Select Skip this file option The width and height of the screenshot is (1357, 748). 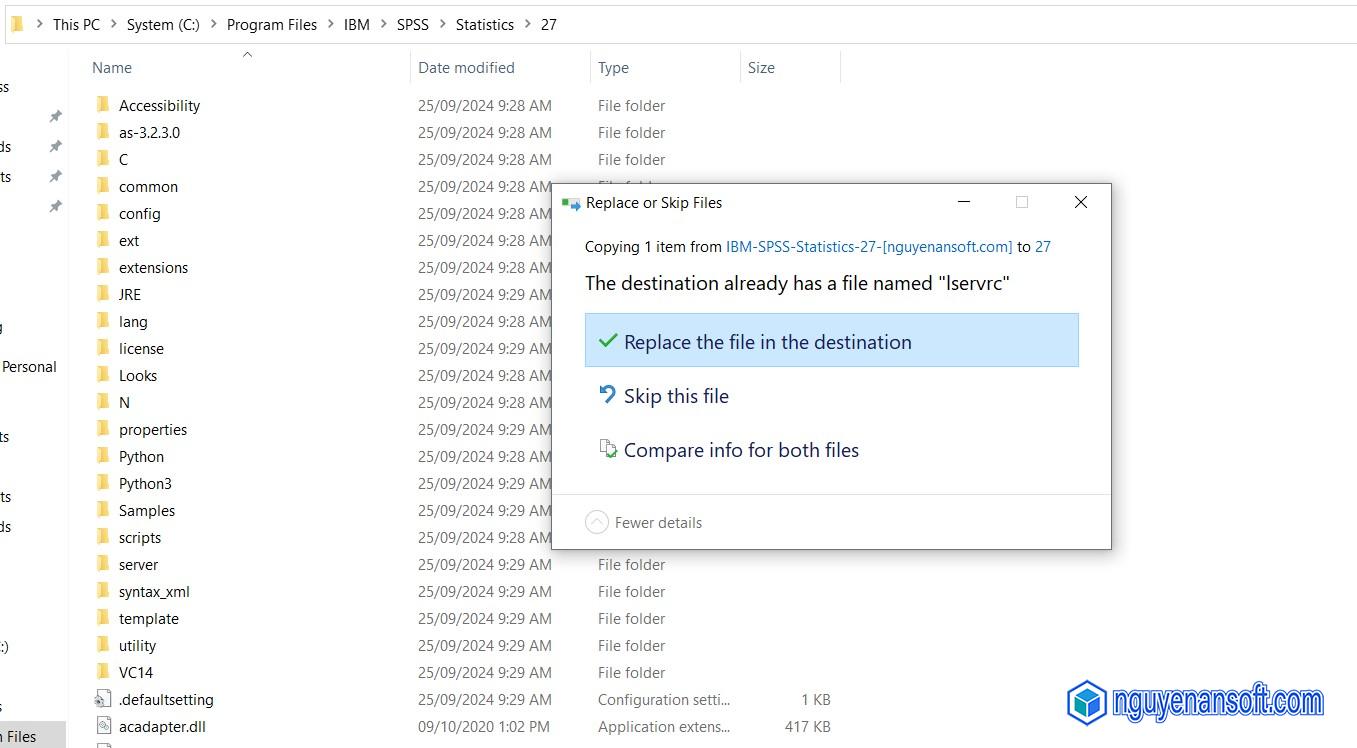[x=831, y=396]
